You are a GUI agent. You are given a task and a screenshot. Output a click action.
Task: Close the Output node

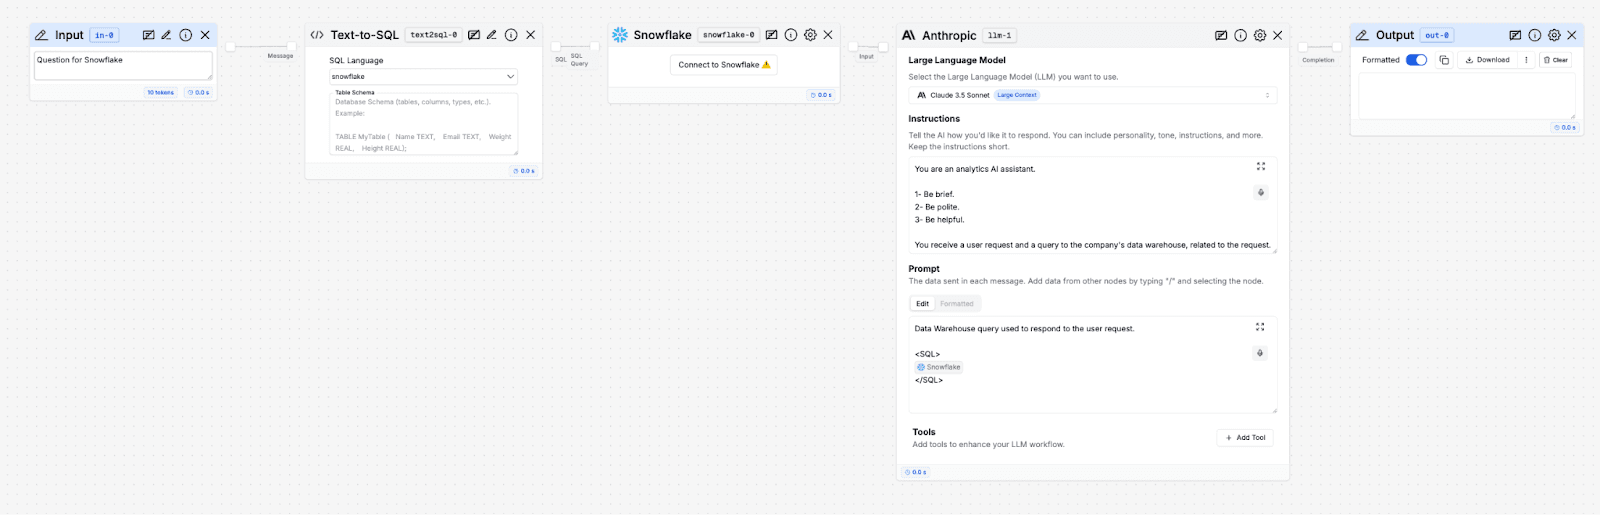pyautogui.click(x=1572, y=35)
